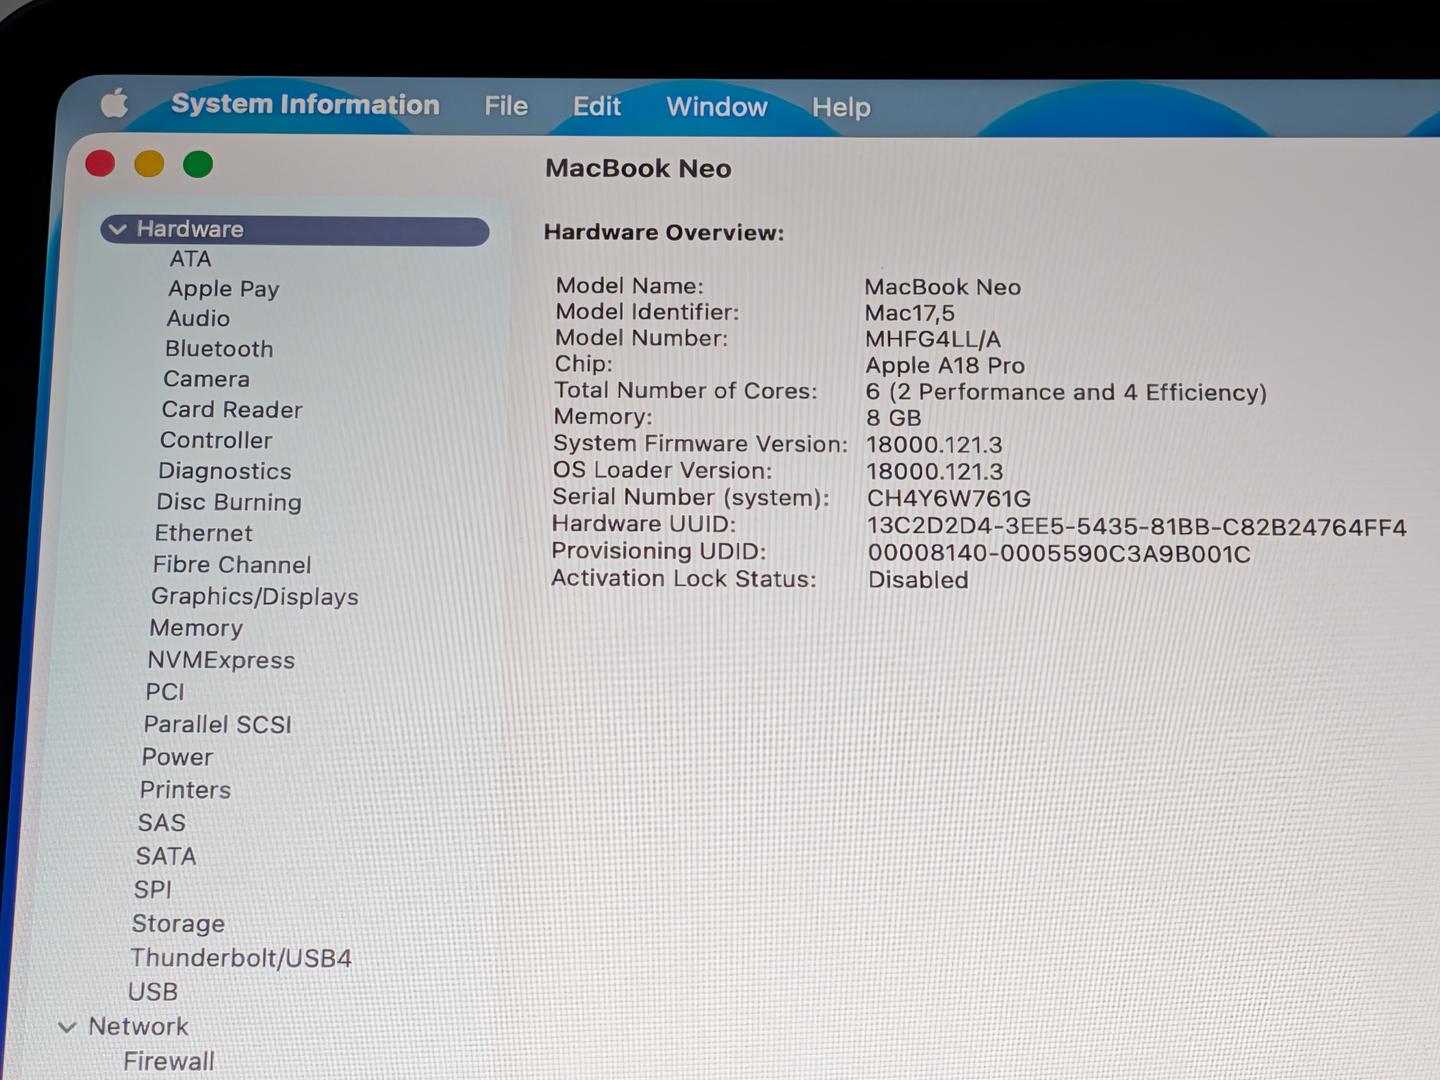Click the 'OS Loader Version:' label
The width and height of the screenshot is (1440, 1080).
(x=662, y=470)
